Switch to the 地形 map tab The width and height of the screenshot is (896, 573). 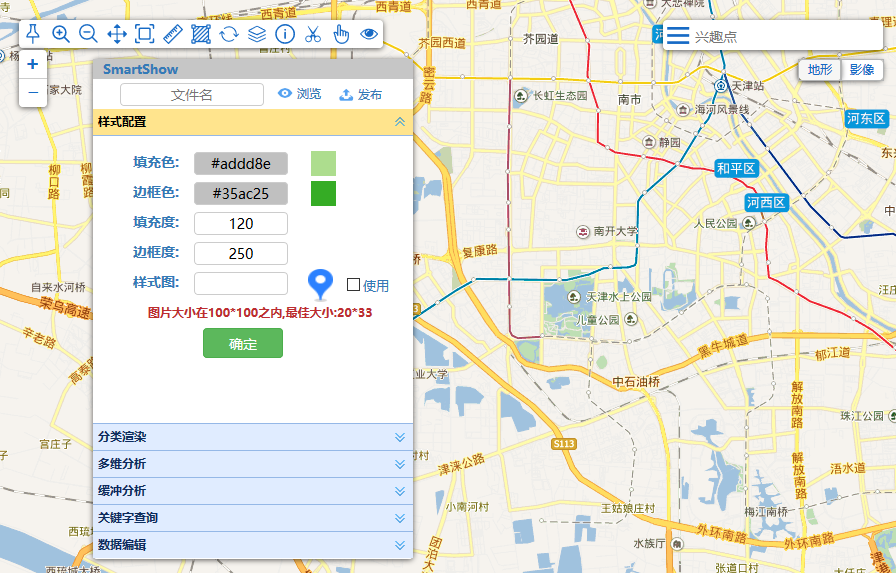coord(820,70)
